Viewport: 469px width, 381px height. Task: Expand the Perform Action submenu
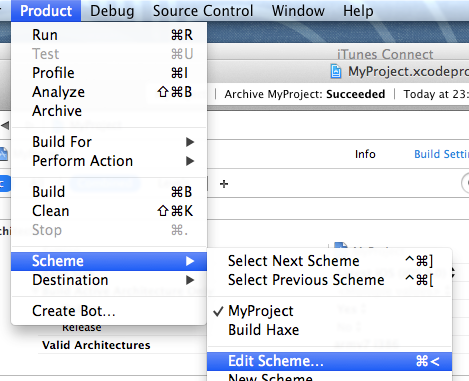click(x=109, y=161)
